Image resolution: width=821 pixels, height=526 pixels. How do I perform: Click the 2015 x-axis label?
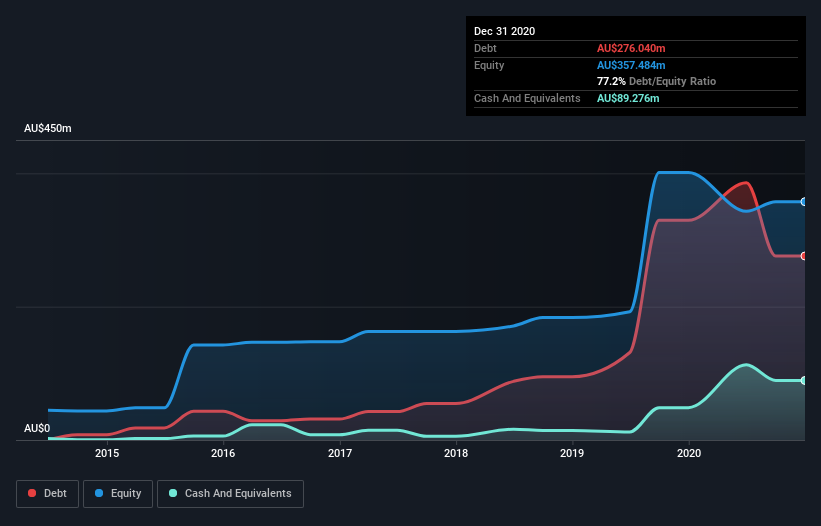107,453
